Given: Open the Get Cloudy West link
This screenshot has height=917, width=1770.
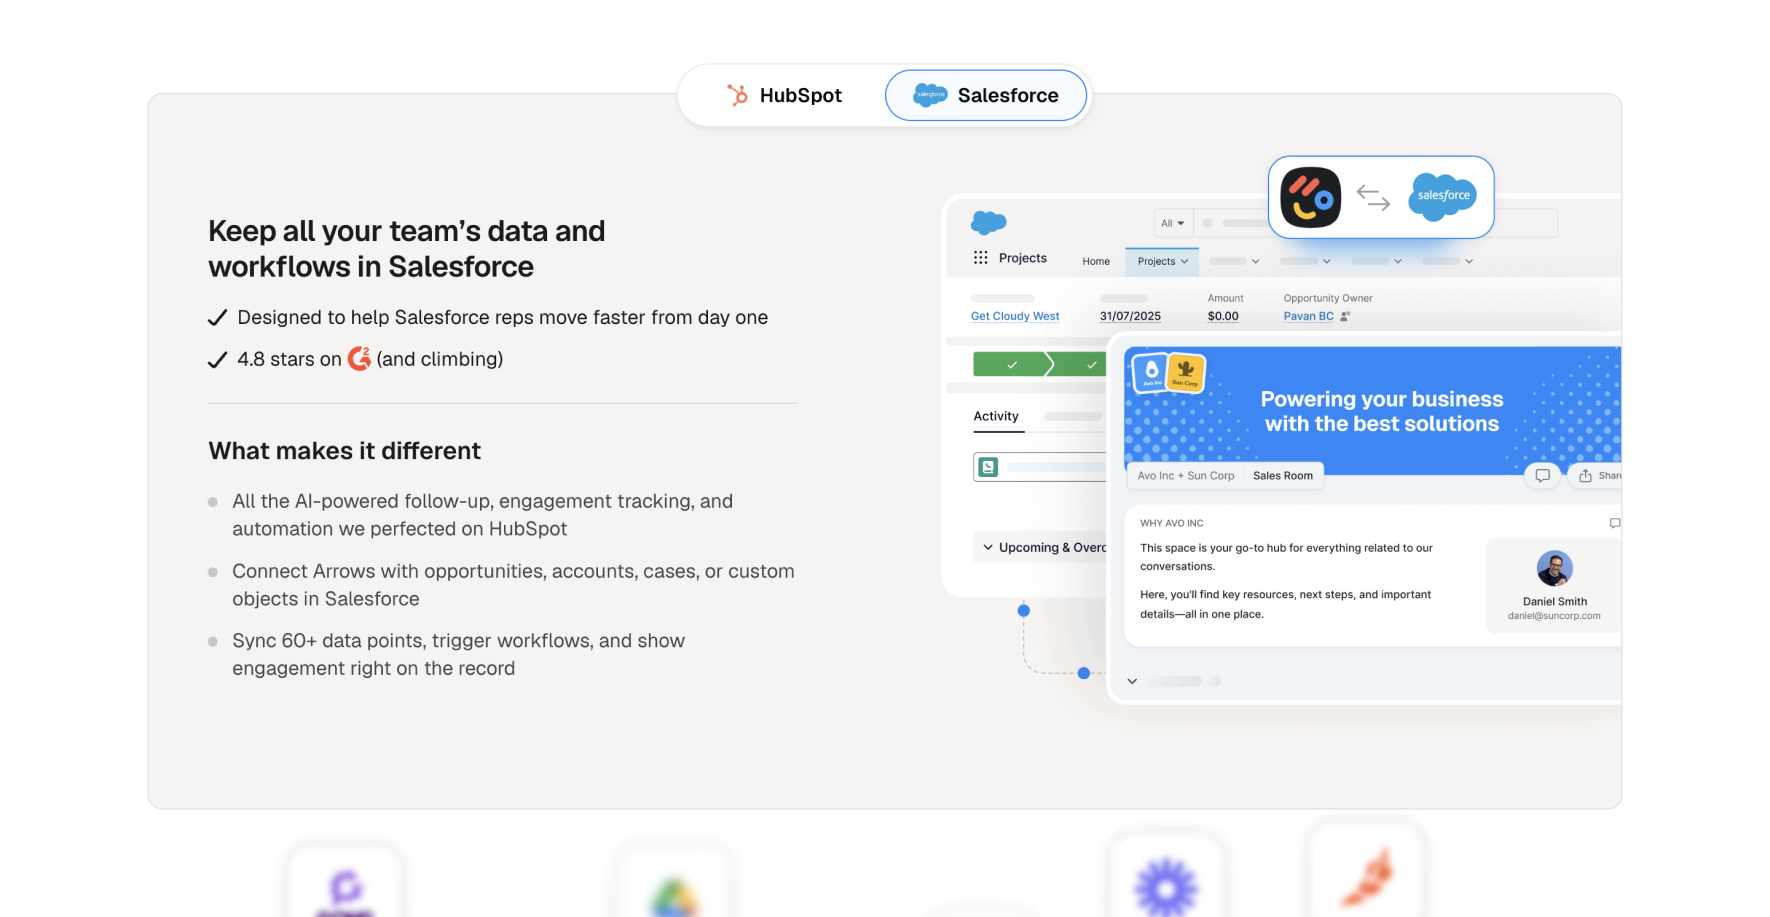Looking at the screenshot, I should [x=1015, y=316].
